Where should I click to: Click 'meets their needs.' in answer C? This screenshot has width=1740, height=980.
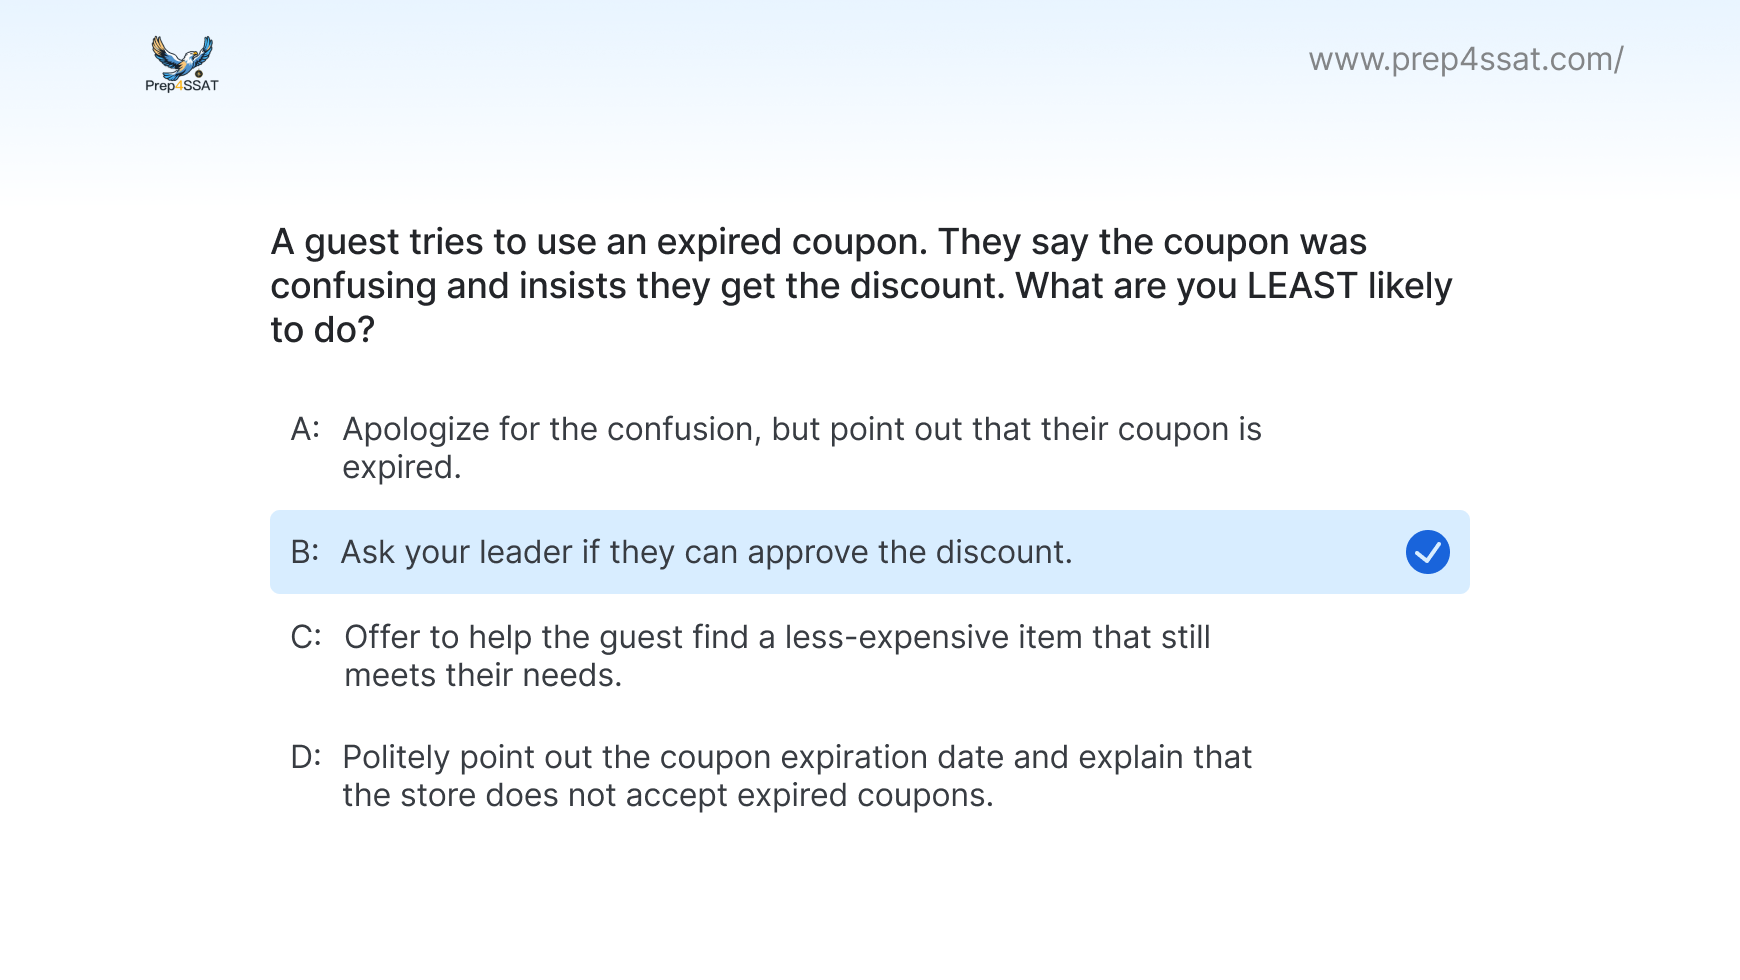[x=483, y=676]
